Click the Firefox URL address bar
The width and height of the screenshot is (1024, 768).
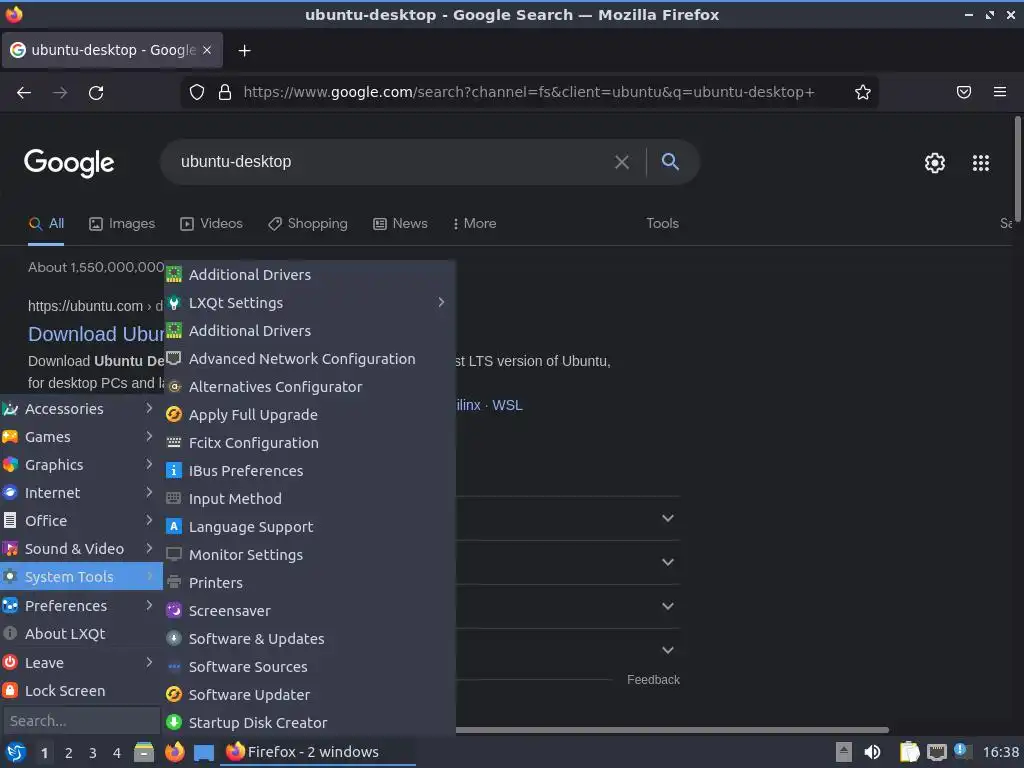(529, 92)
